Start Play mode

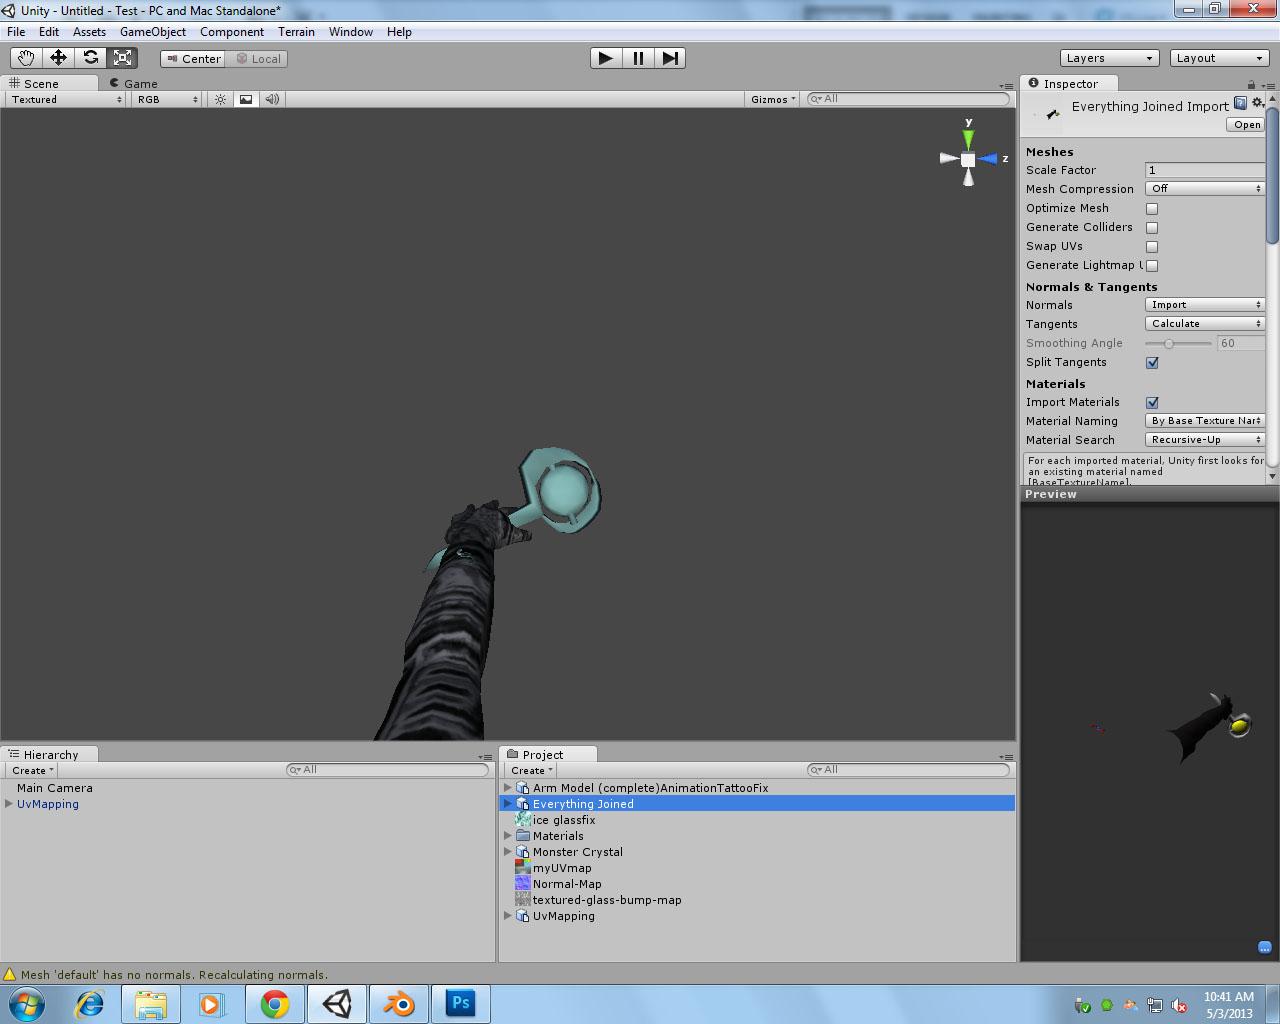coord(606,58)
